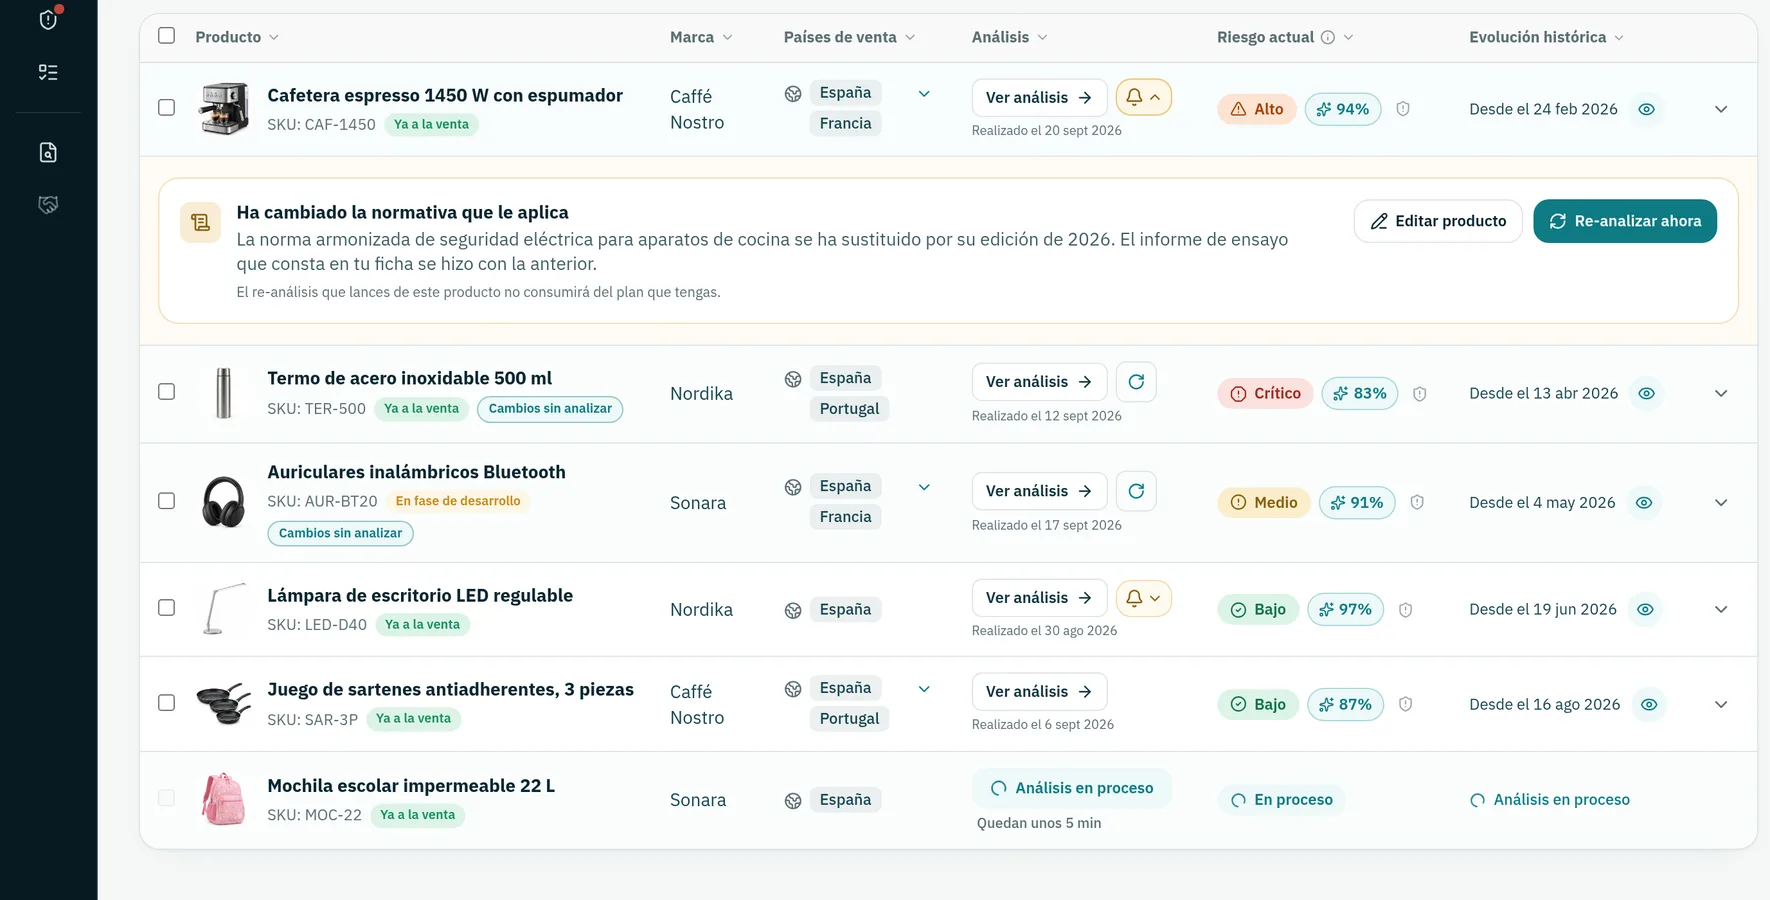Open bell alert dropdown for Lámpara de escritorio
Image resolution: width=1770 pixels, height=900 pixels.
[1143, 598]
